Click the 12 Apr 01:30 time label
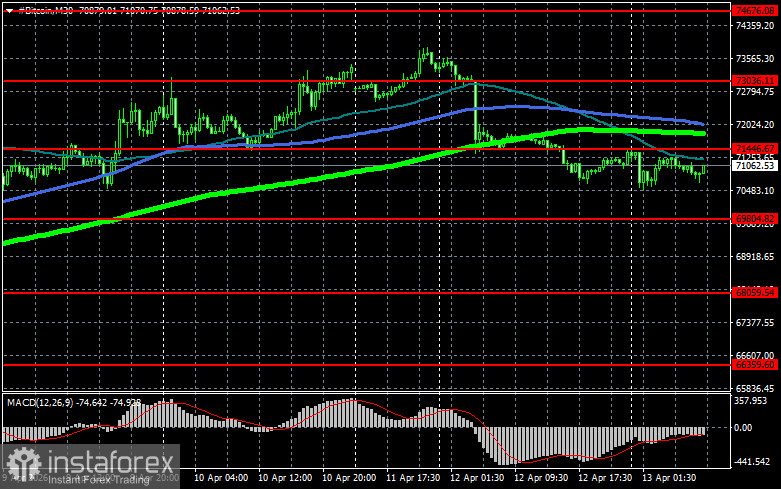This screenshot has width=781, height=489. pyautogui.click(x=477, y=478)
